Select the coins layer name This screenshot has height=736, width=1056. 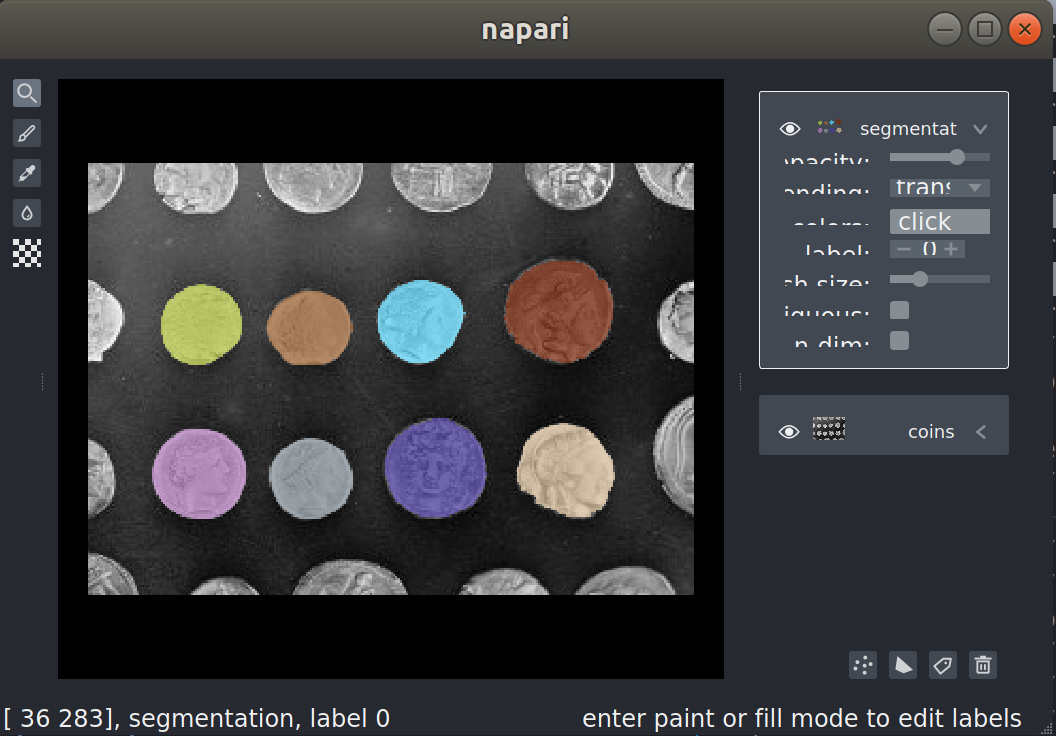pyautogui.click(x=931, y=432)
